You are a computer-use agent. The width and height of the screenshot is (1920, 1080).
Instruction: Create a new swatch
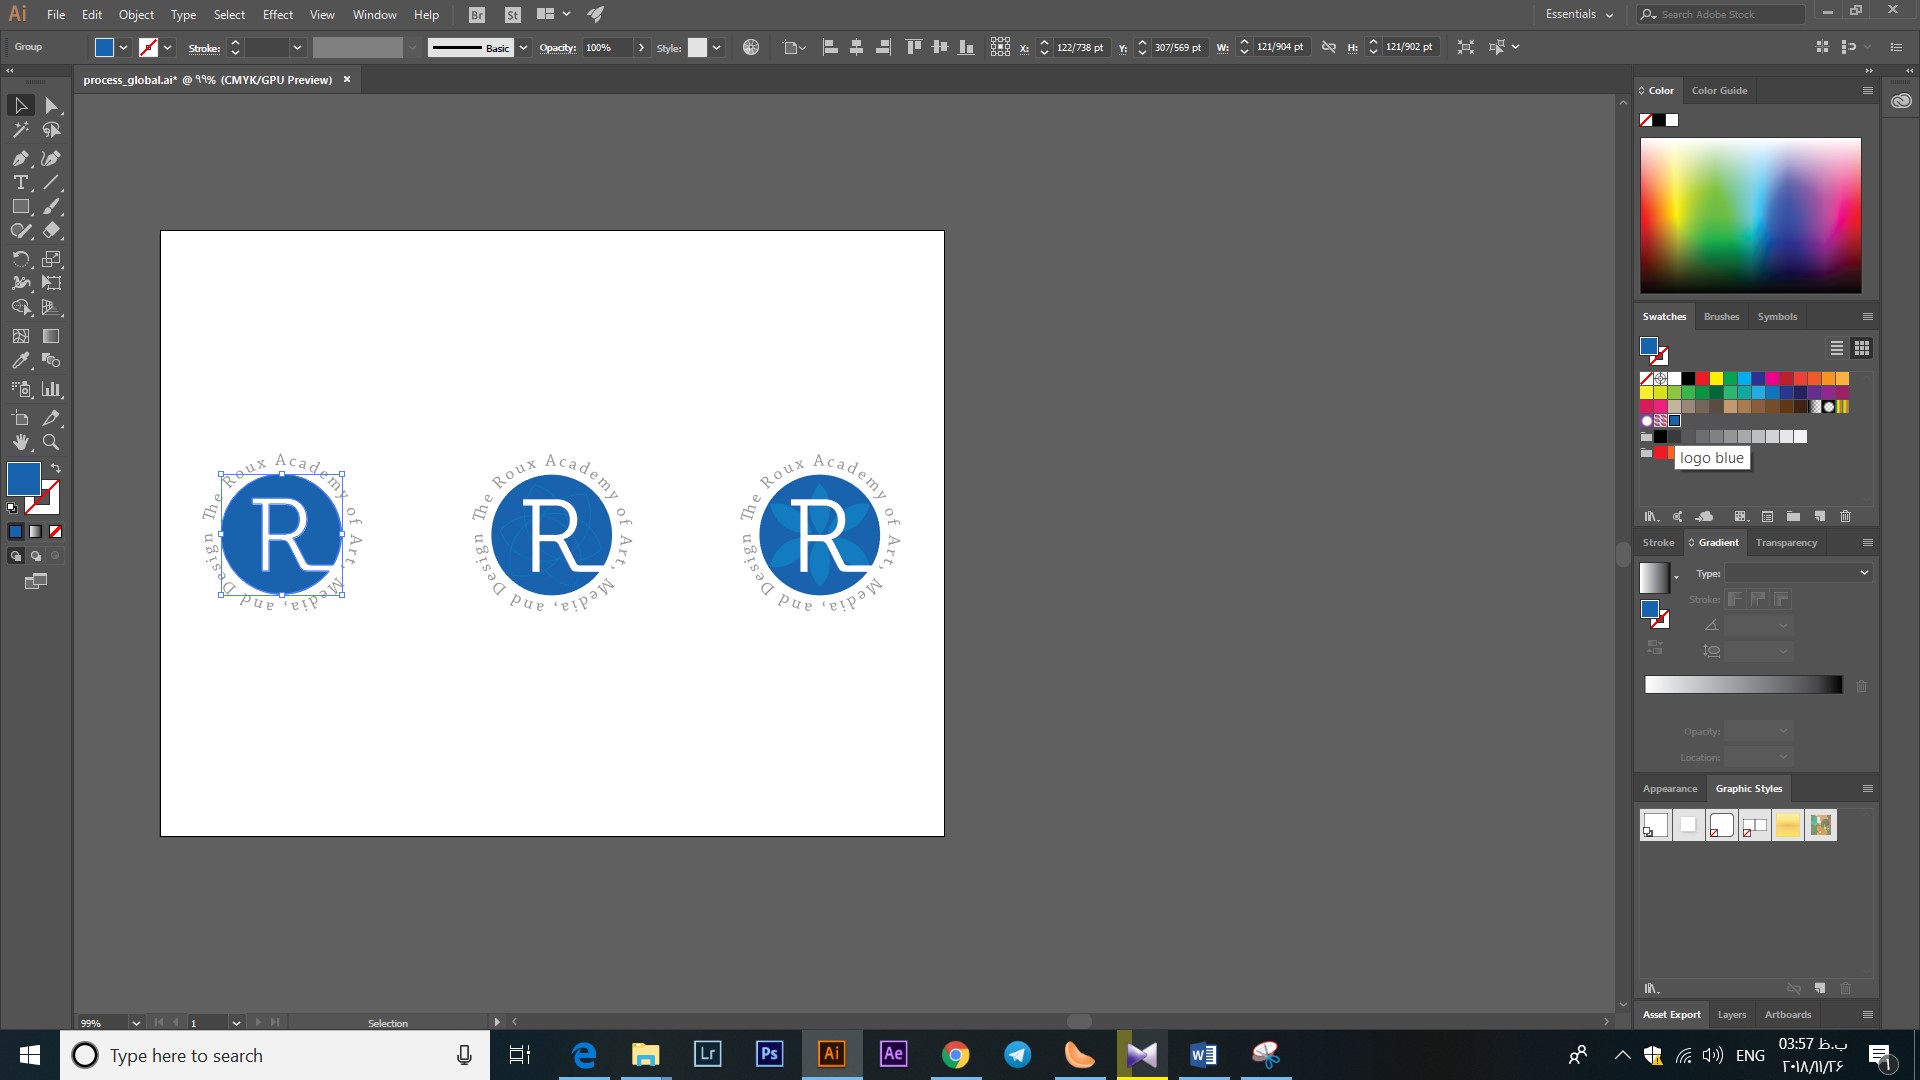coord(1820,517)
